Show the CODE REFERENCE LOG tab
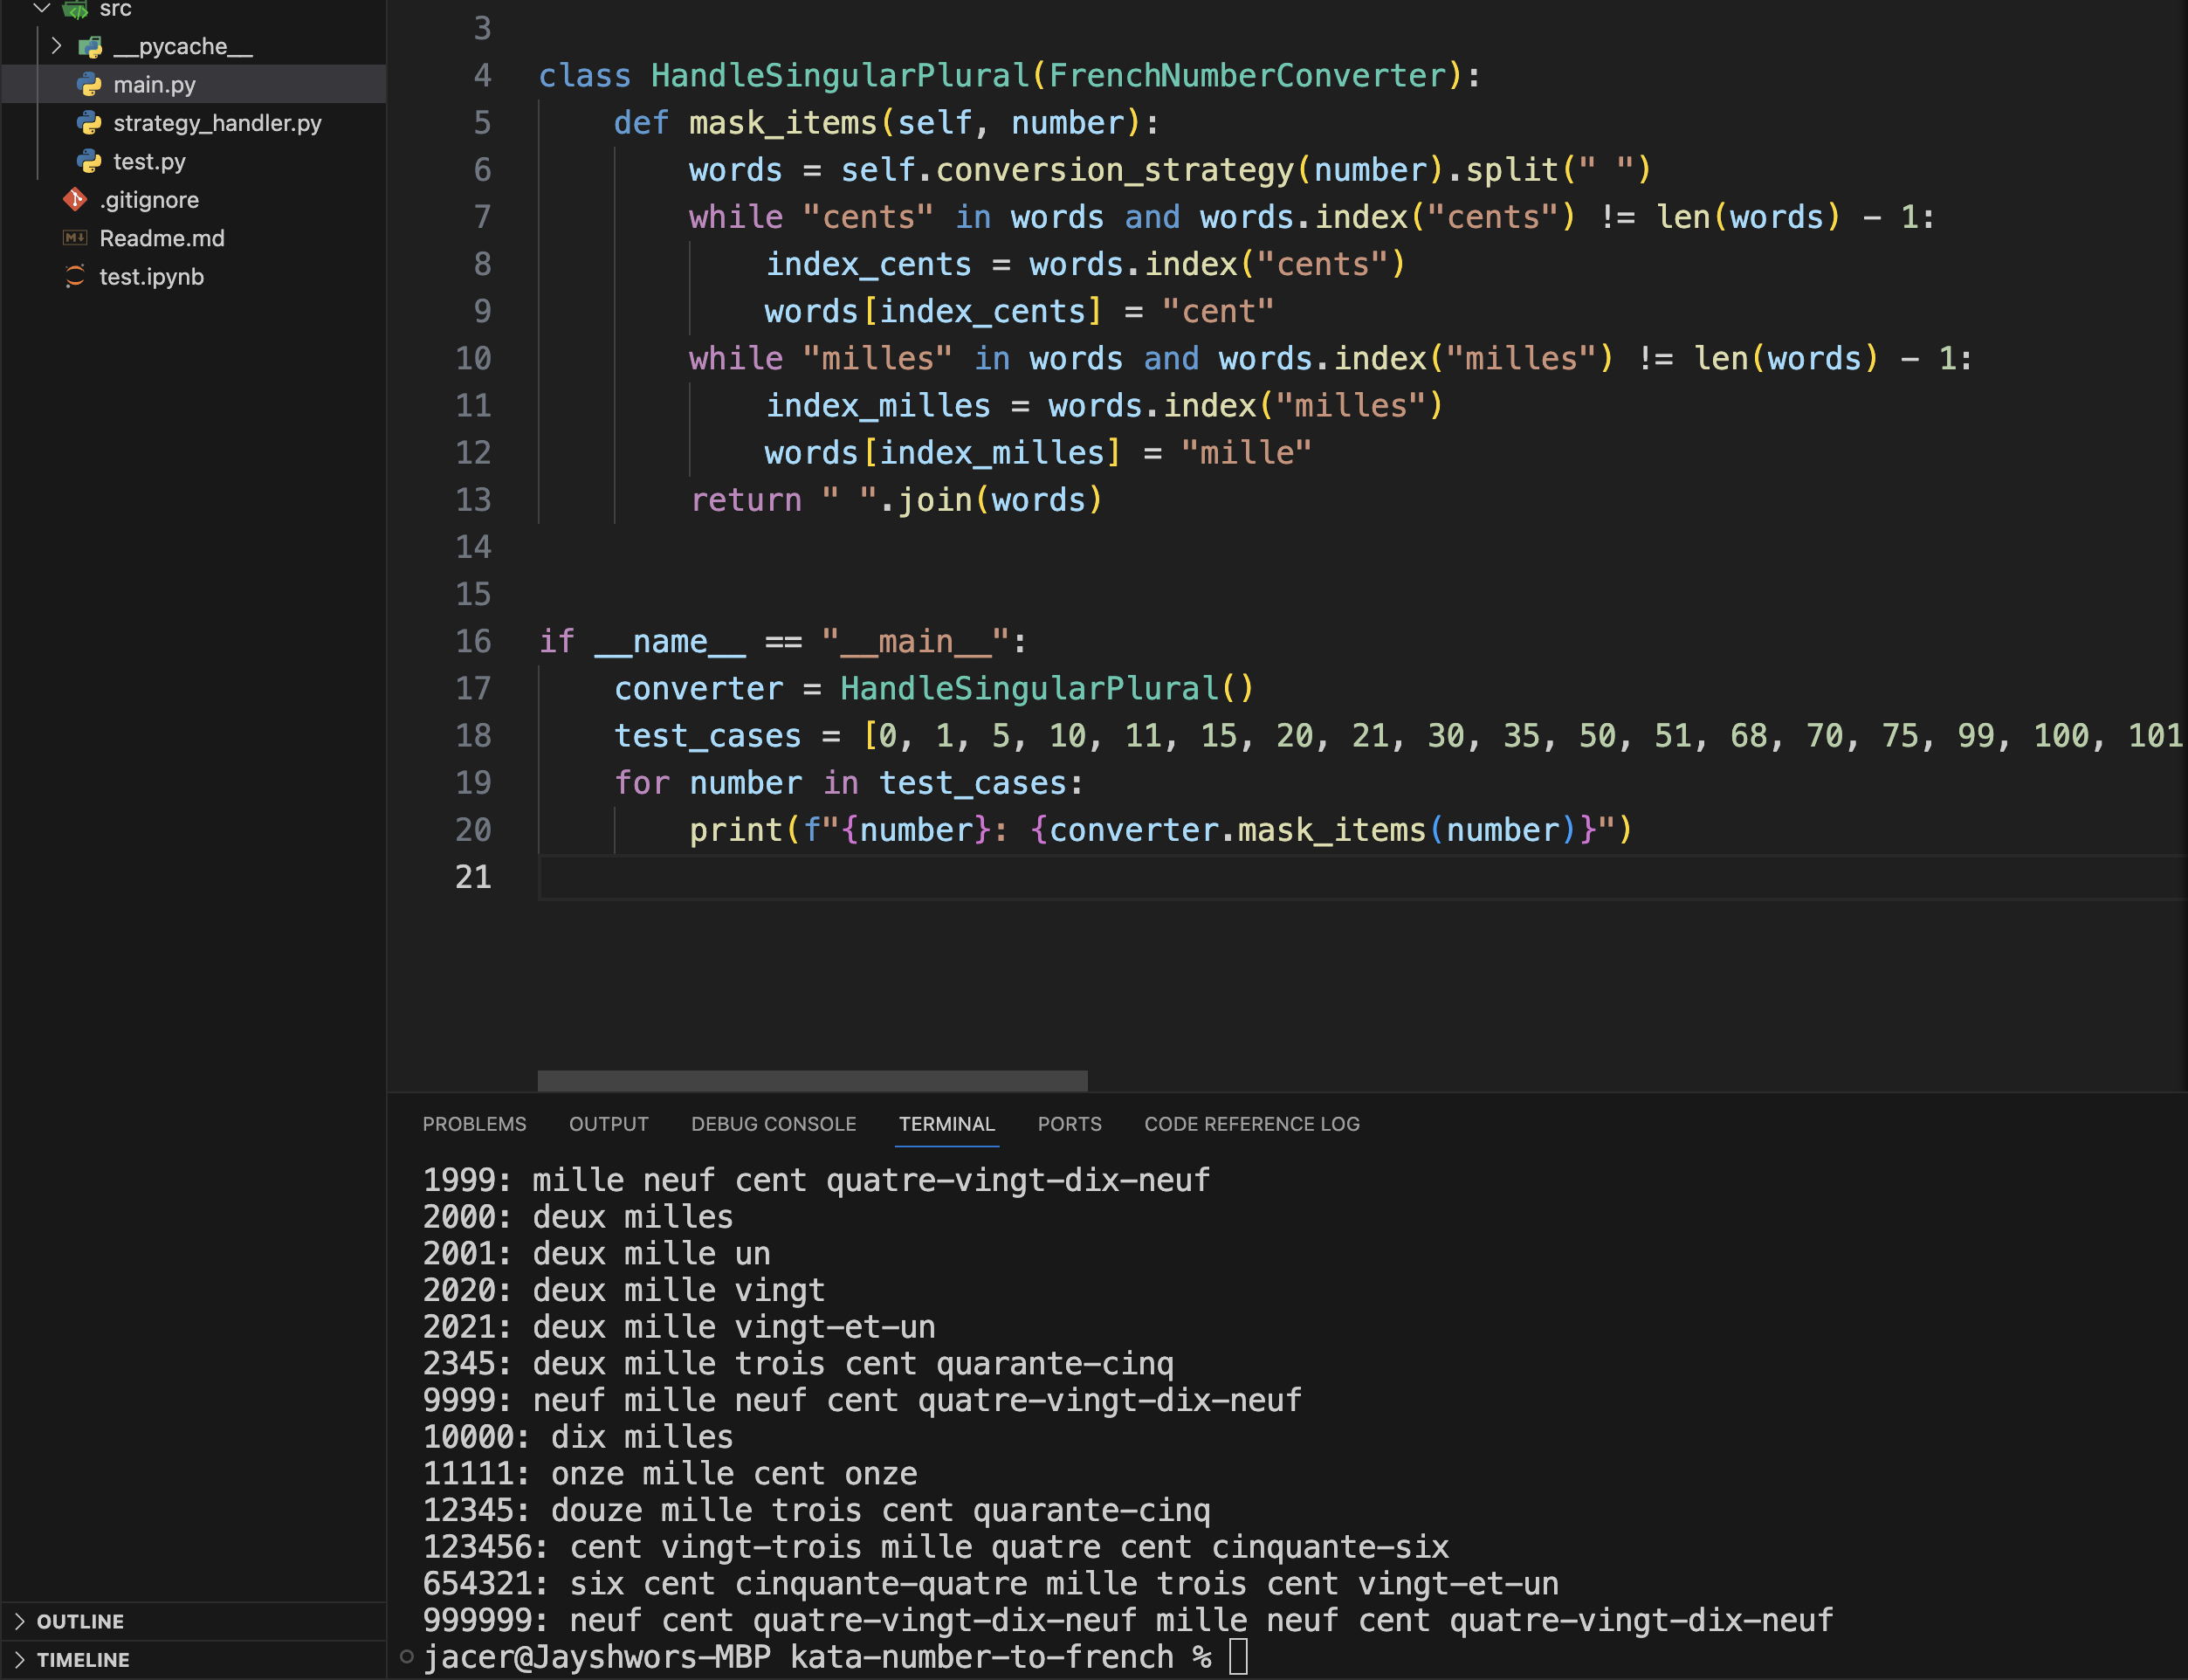Viewport: 2188px width, 1680px height. tap(1251, 1124)
